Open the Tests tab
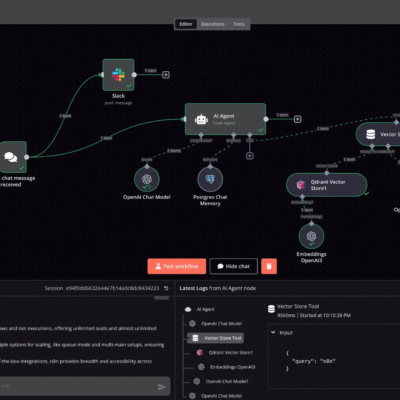 coord(239,24)
